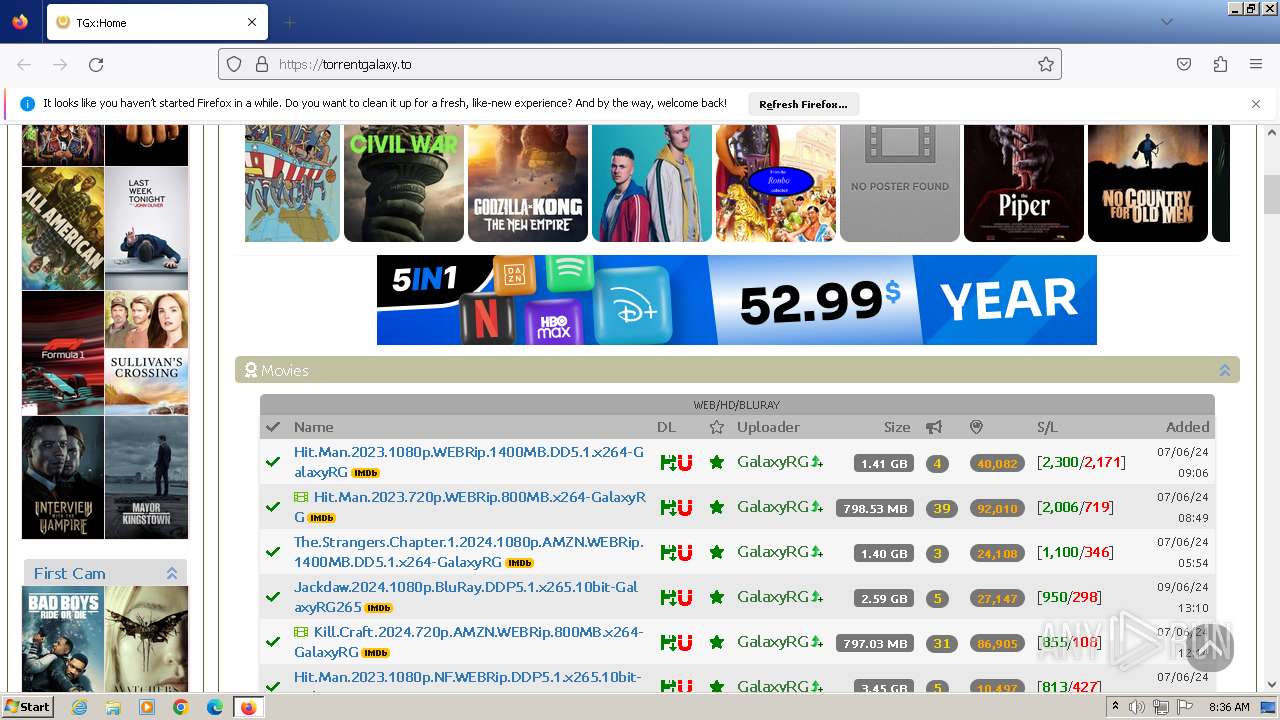
Task: Click the comments megaphone column header icon
Action: click(x=934, y=427)
